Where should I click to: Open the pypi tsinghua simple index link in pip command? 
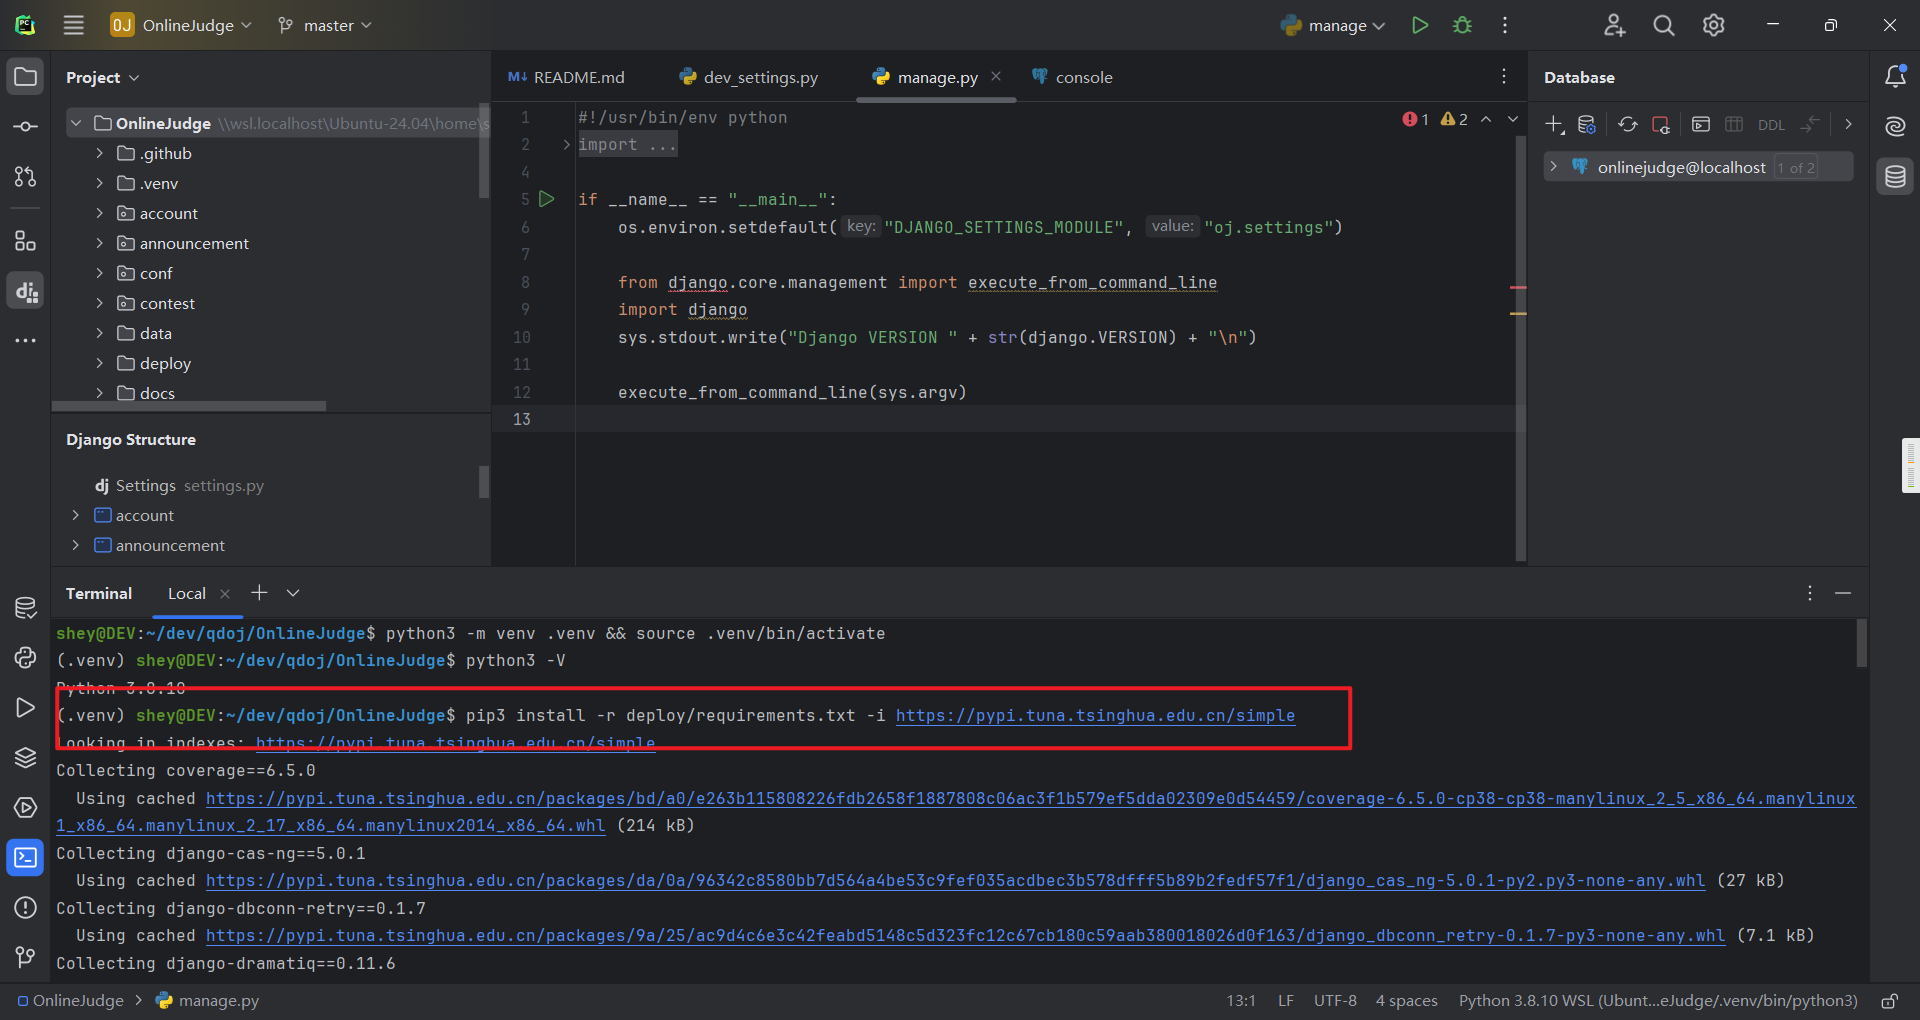1095,715
